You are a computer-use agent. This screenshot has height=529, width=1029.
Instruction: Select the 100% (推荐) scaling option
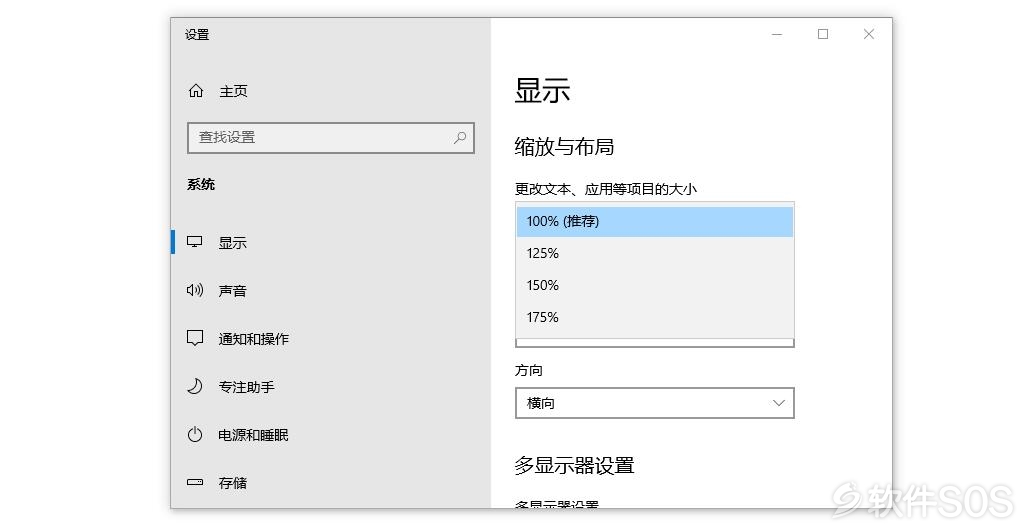pos(655,221)
